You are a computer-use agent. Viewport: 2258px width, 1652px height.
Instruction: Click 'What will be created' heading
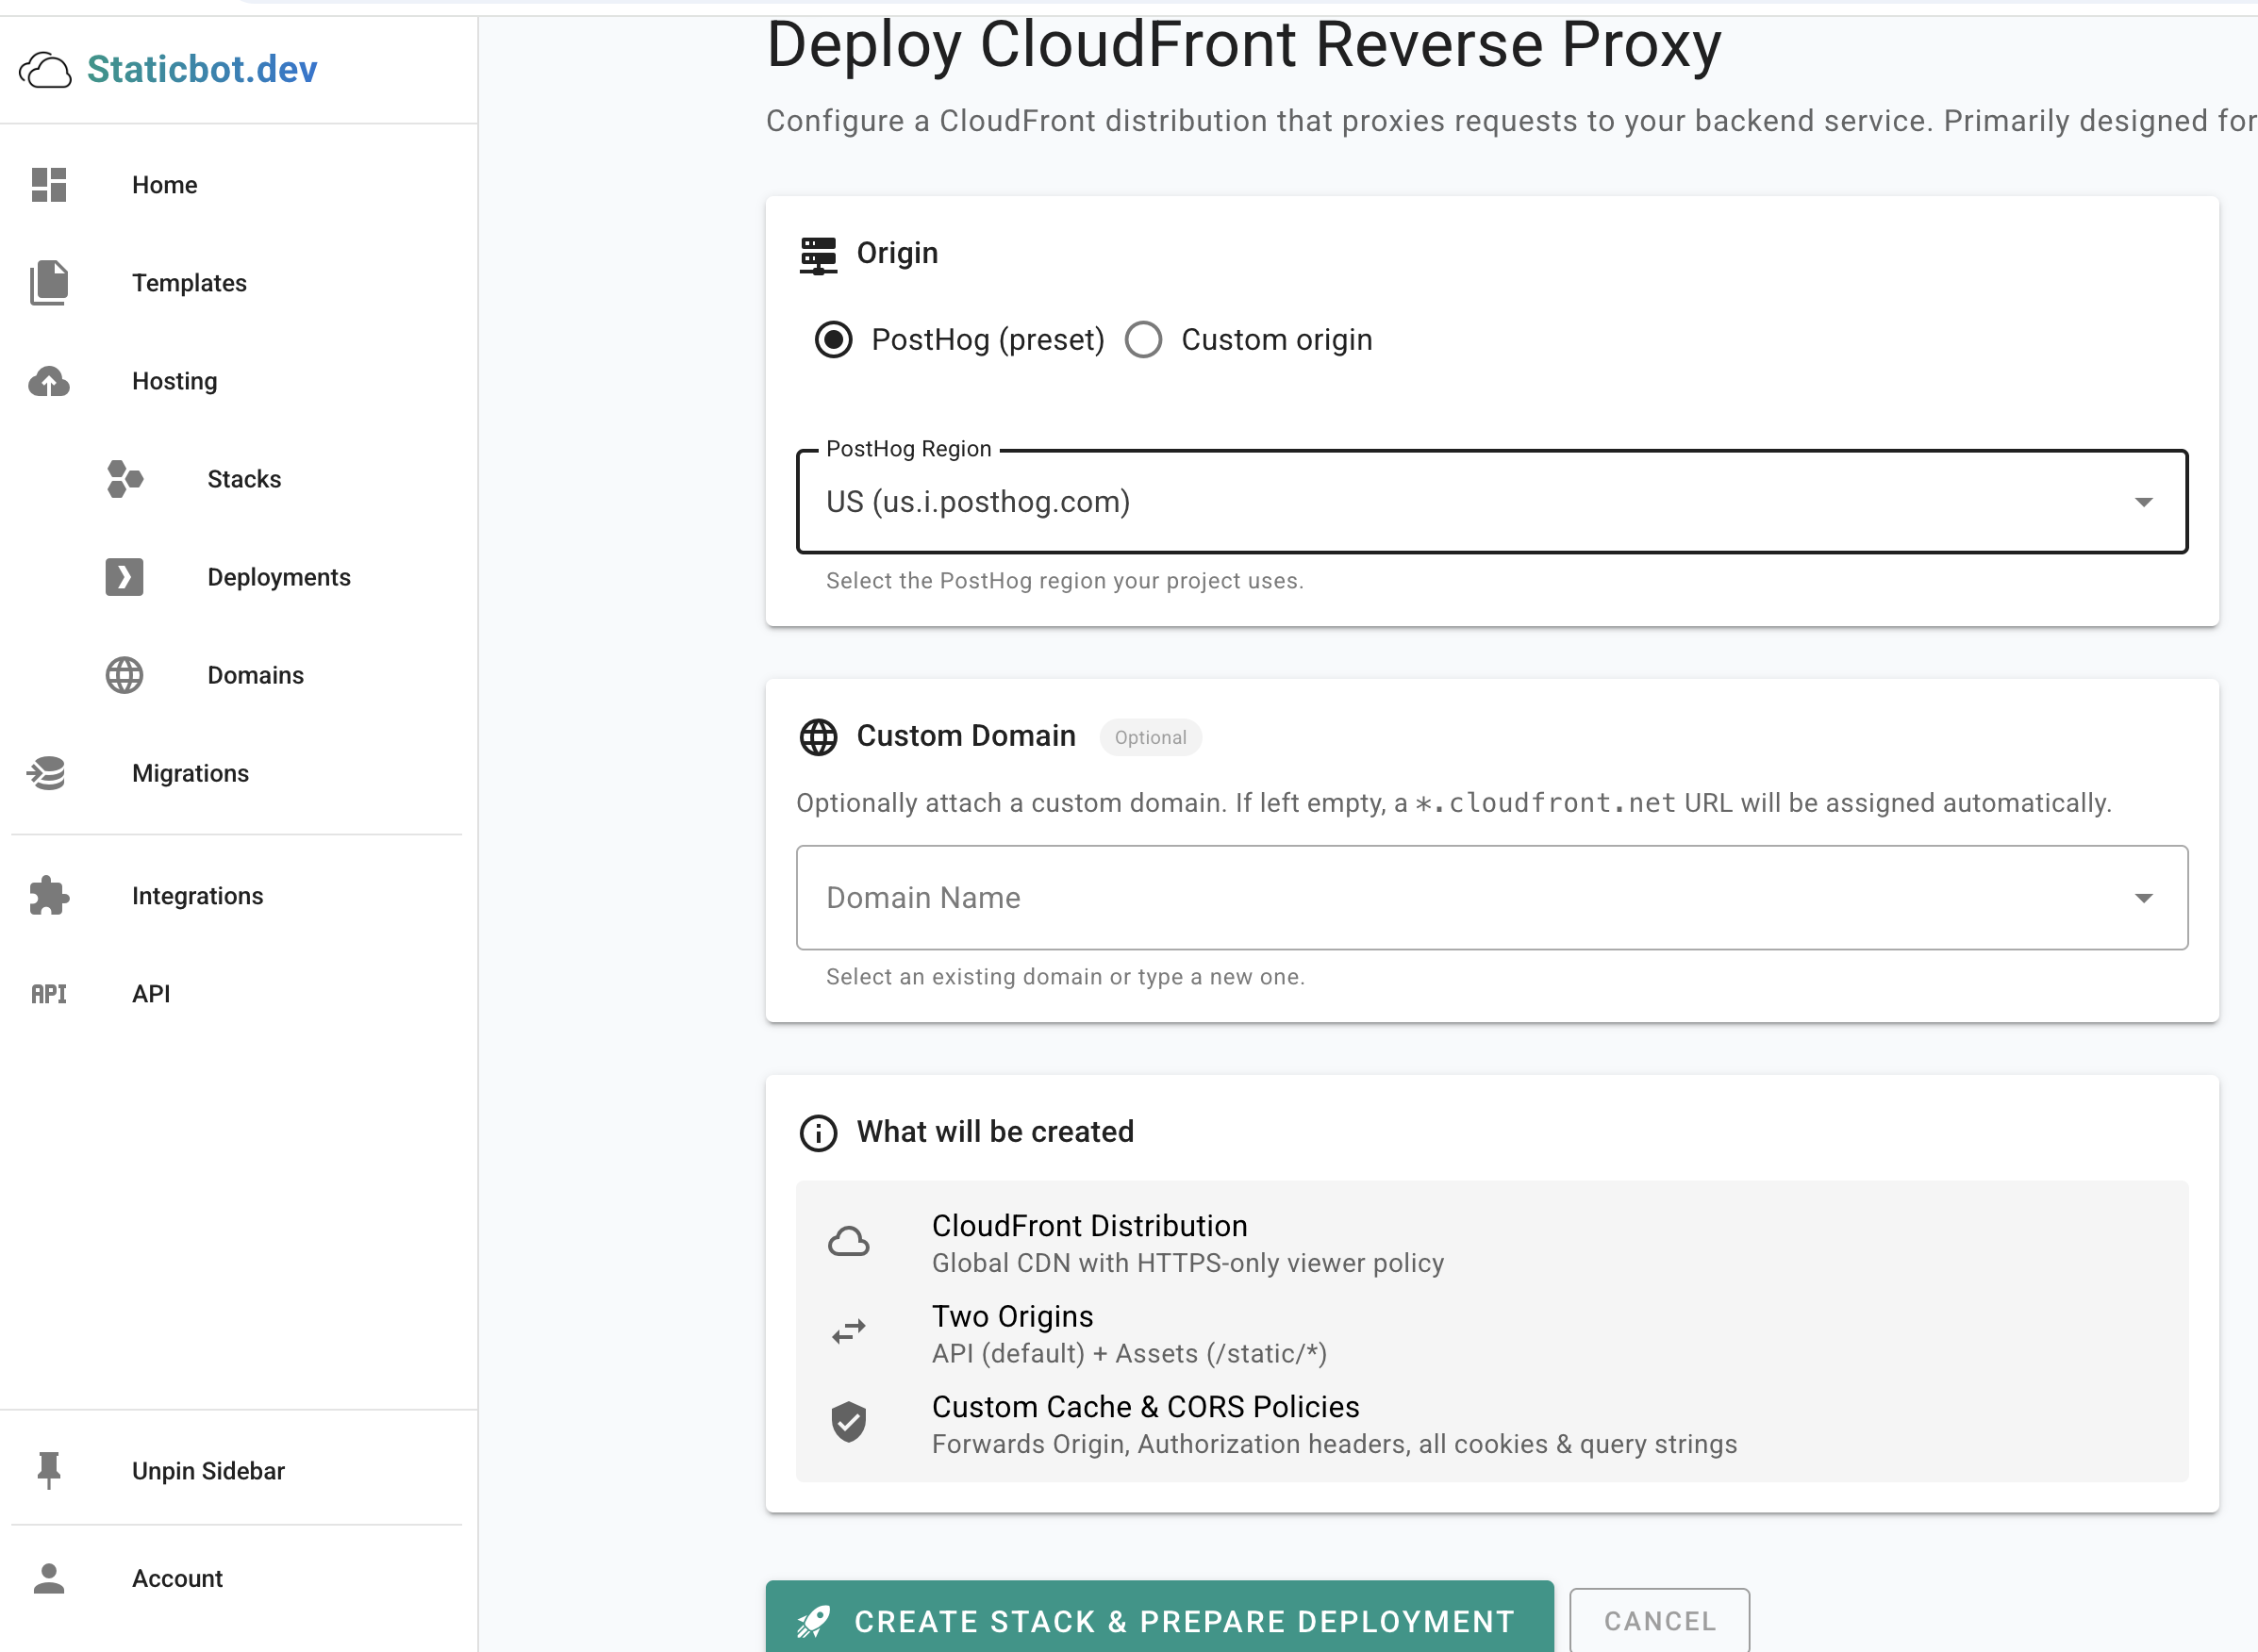(x=995, y=1132)
